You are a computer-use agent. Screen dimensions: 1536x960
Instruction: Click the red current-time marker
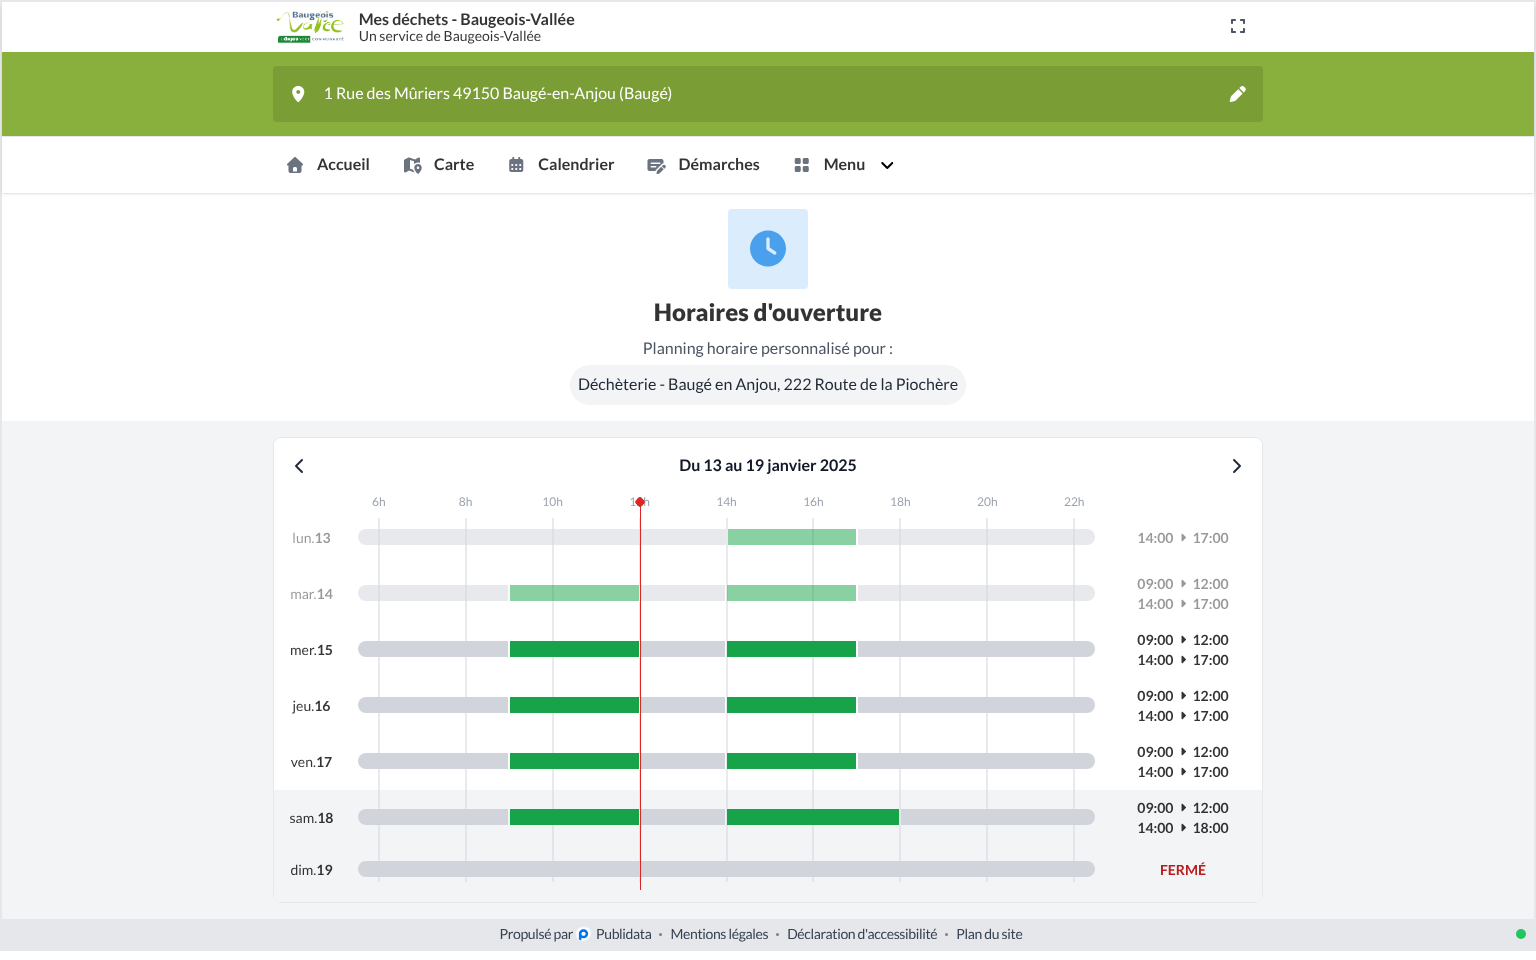640,502
